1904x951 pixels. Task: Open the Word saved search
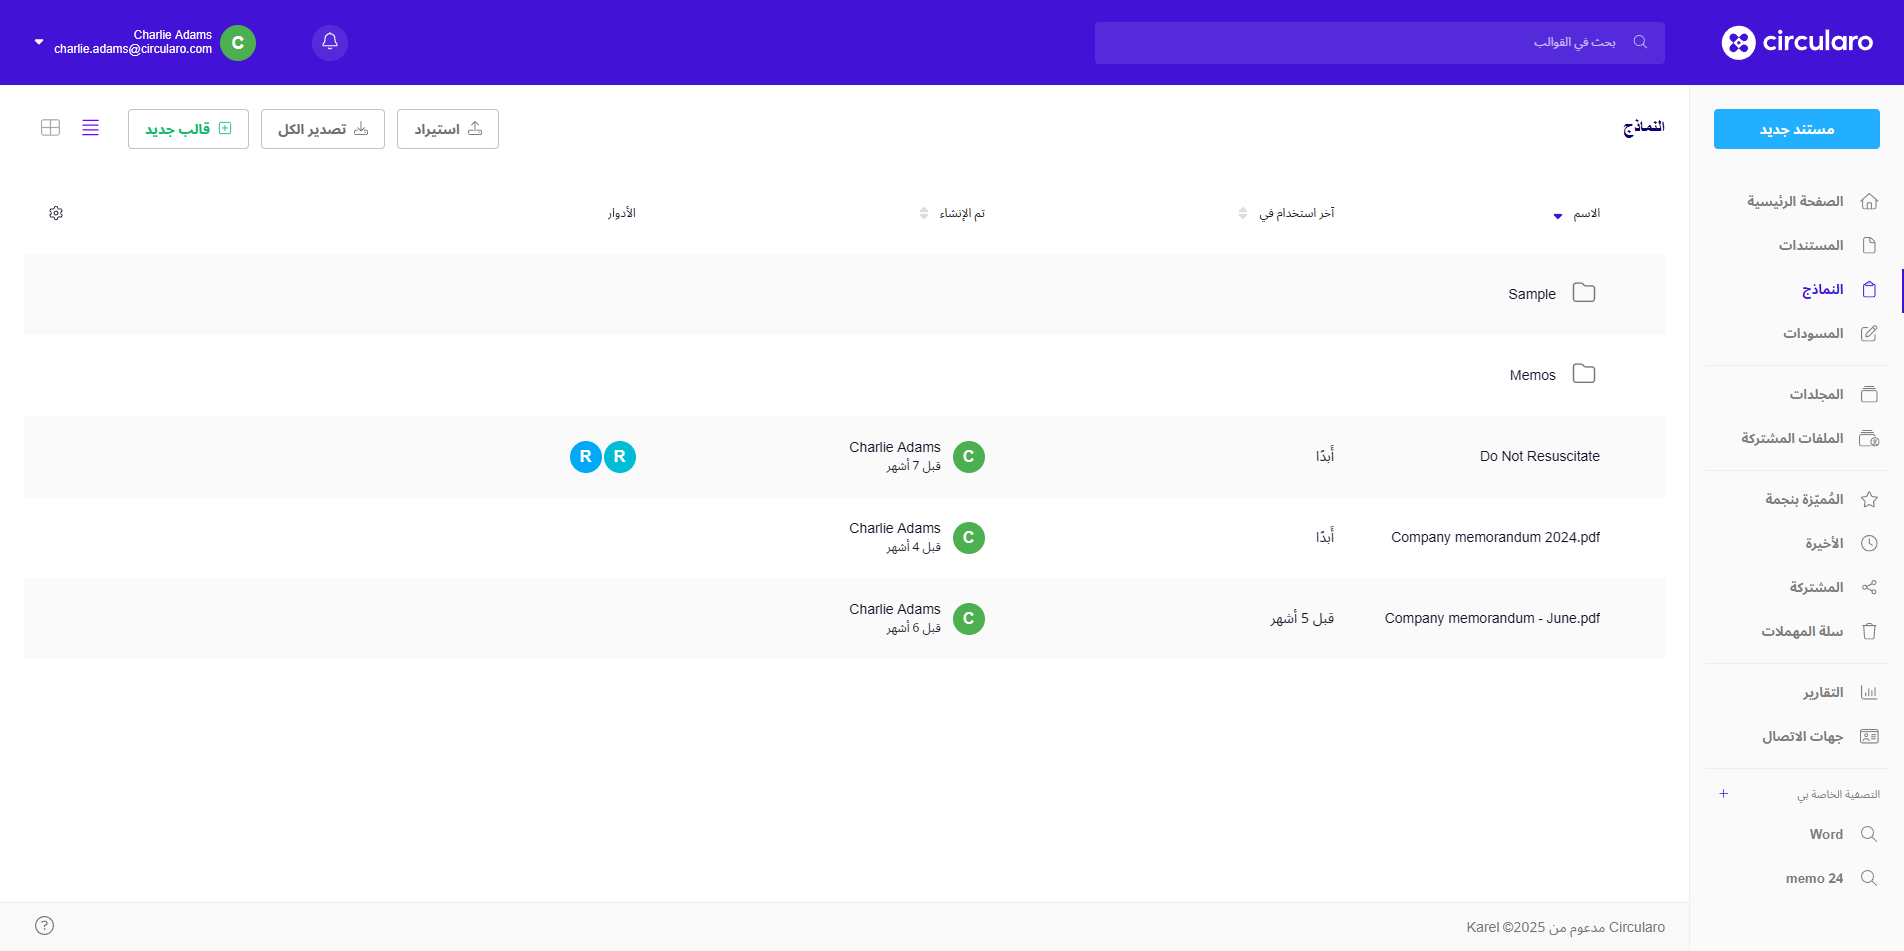[x=1826, y=834]
